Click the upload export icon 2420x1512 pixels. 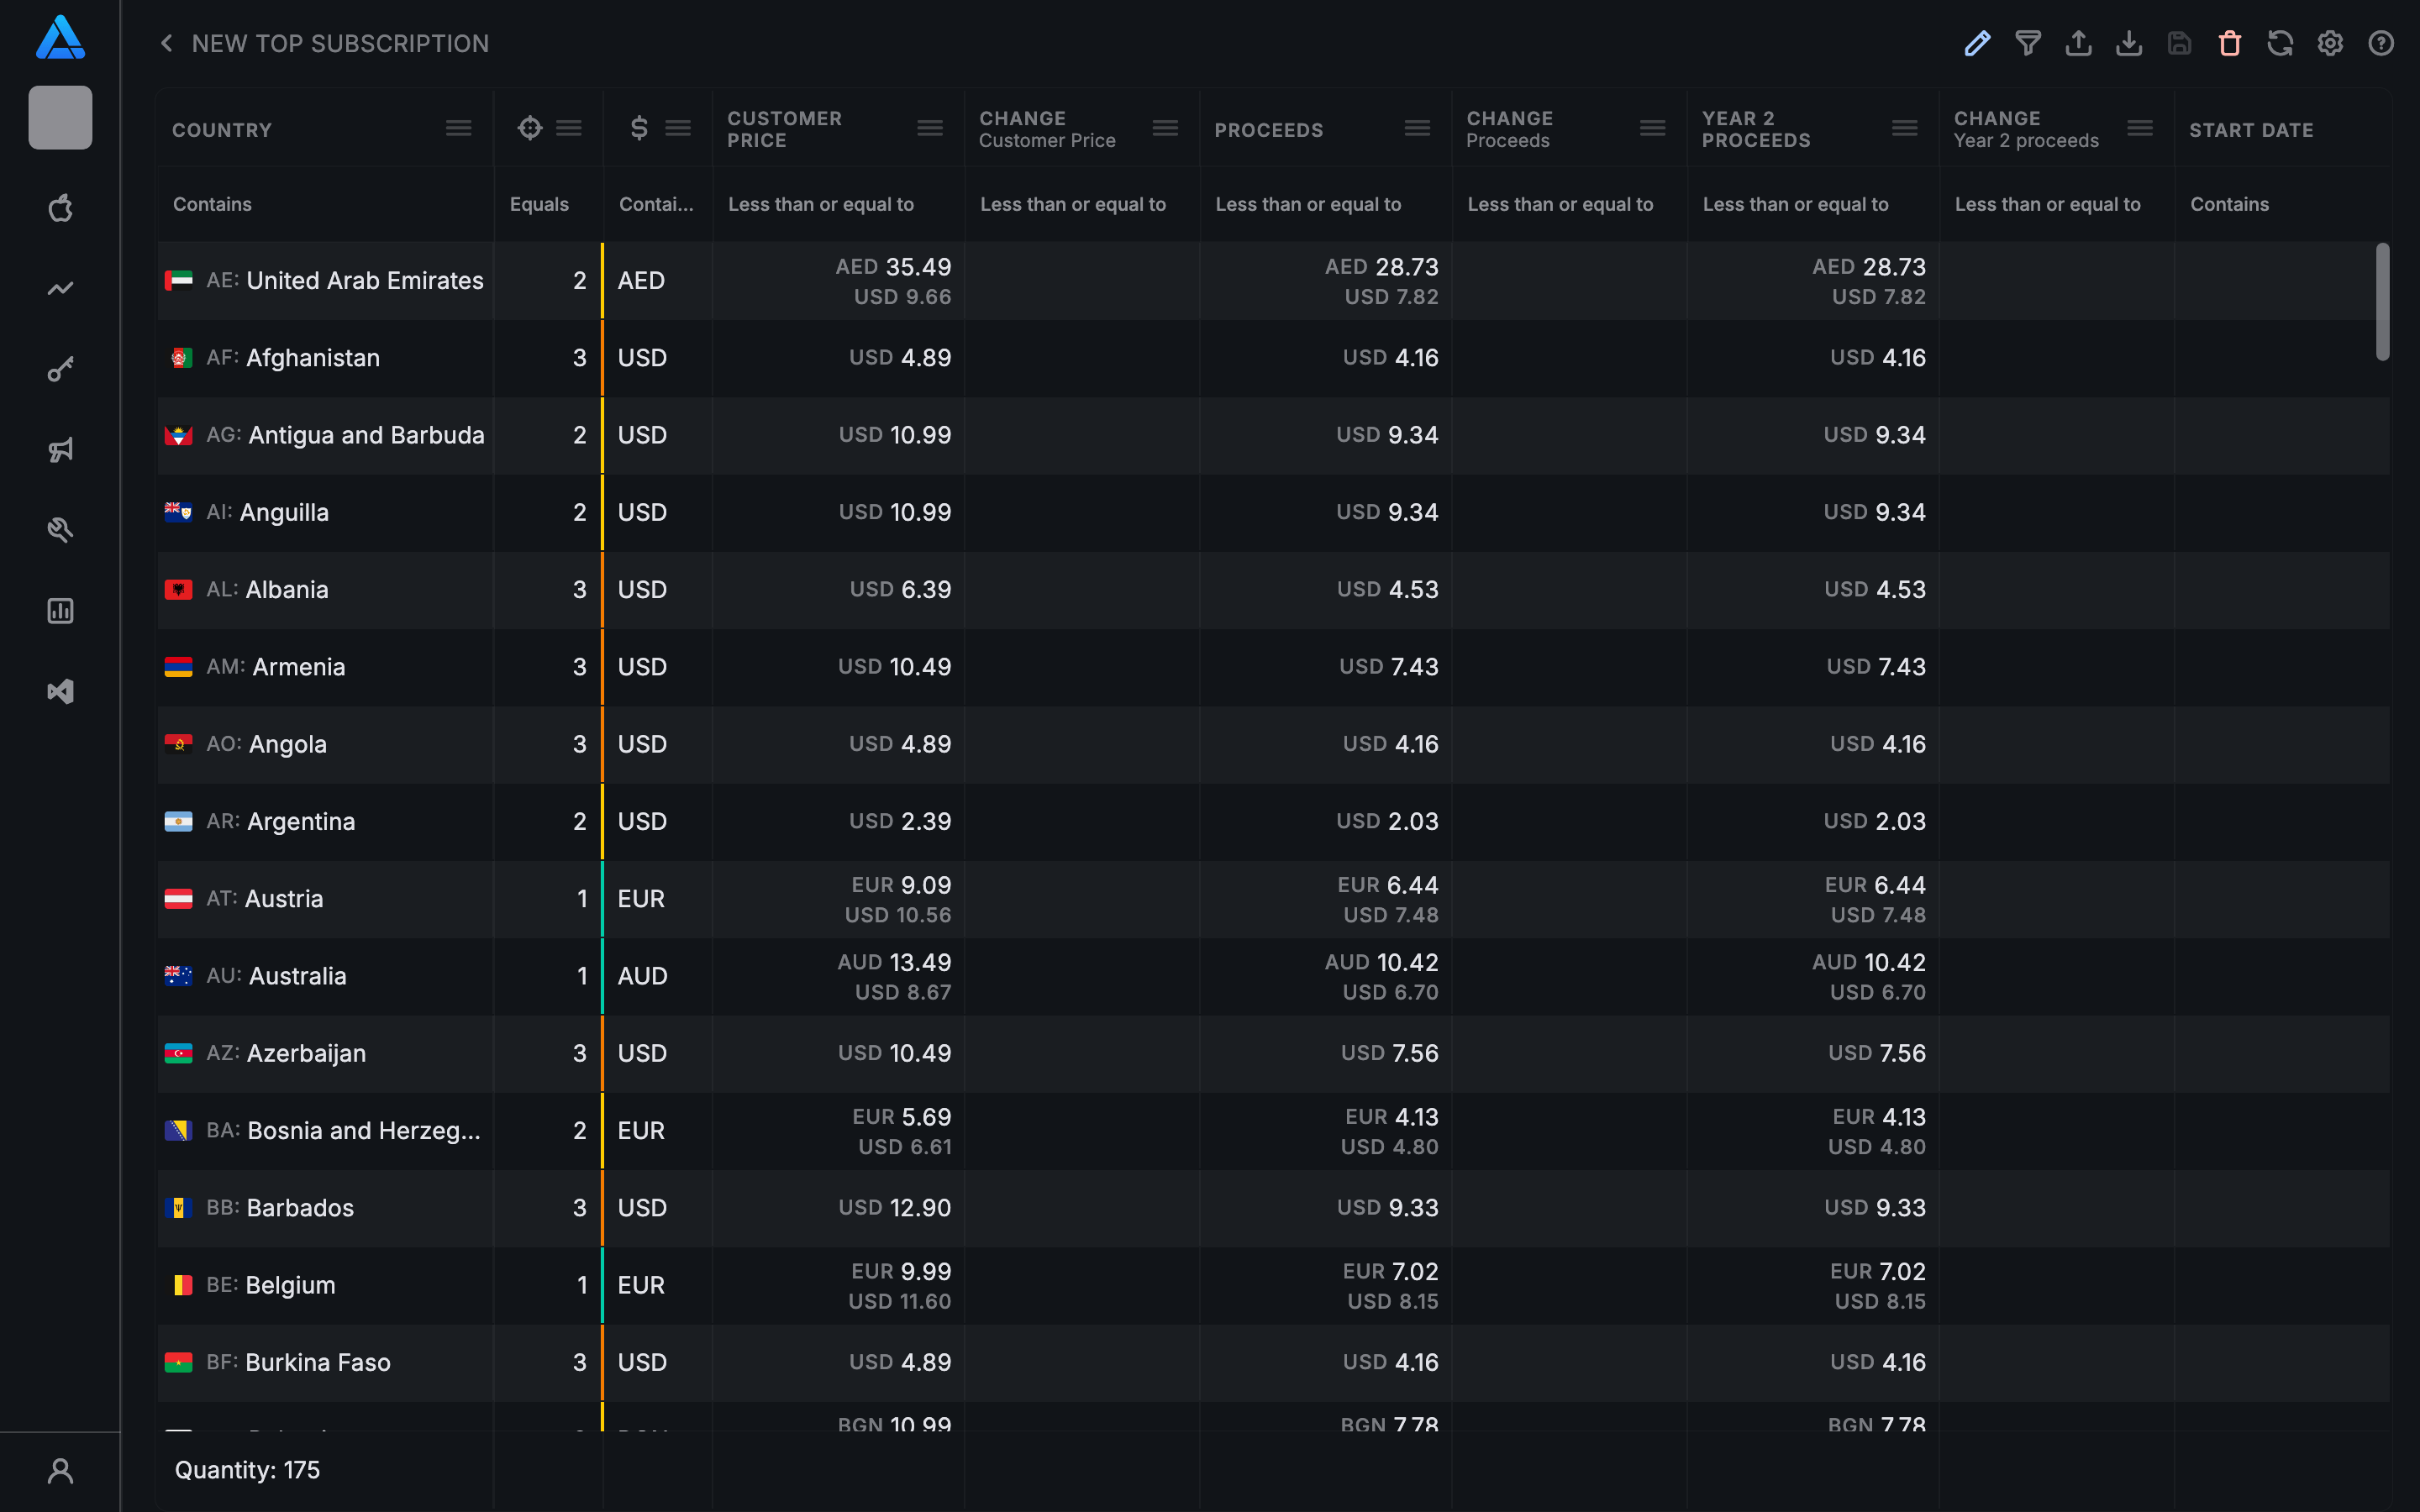click(x=2078, y=43)
